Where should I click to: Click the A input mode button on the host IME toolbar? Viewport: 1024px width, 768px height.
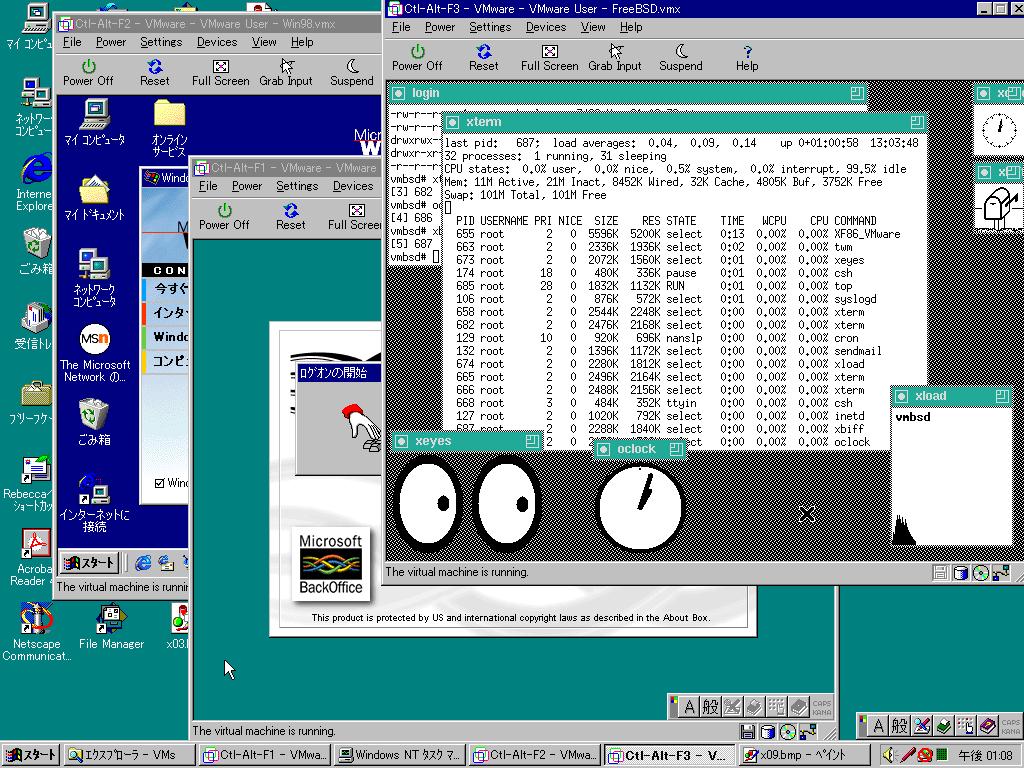[x=878, y=726]
